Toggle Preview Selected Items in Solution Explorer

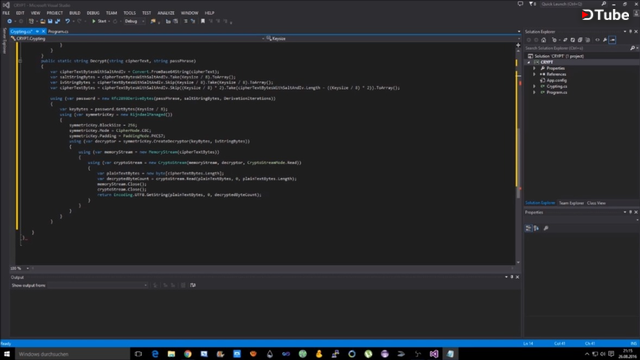[x=612, y=40]
